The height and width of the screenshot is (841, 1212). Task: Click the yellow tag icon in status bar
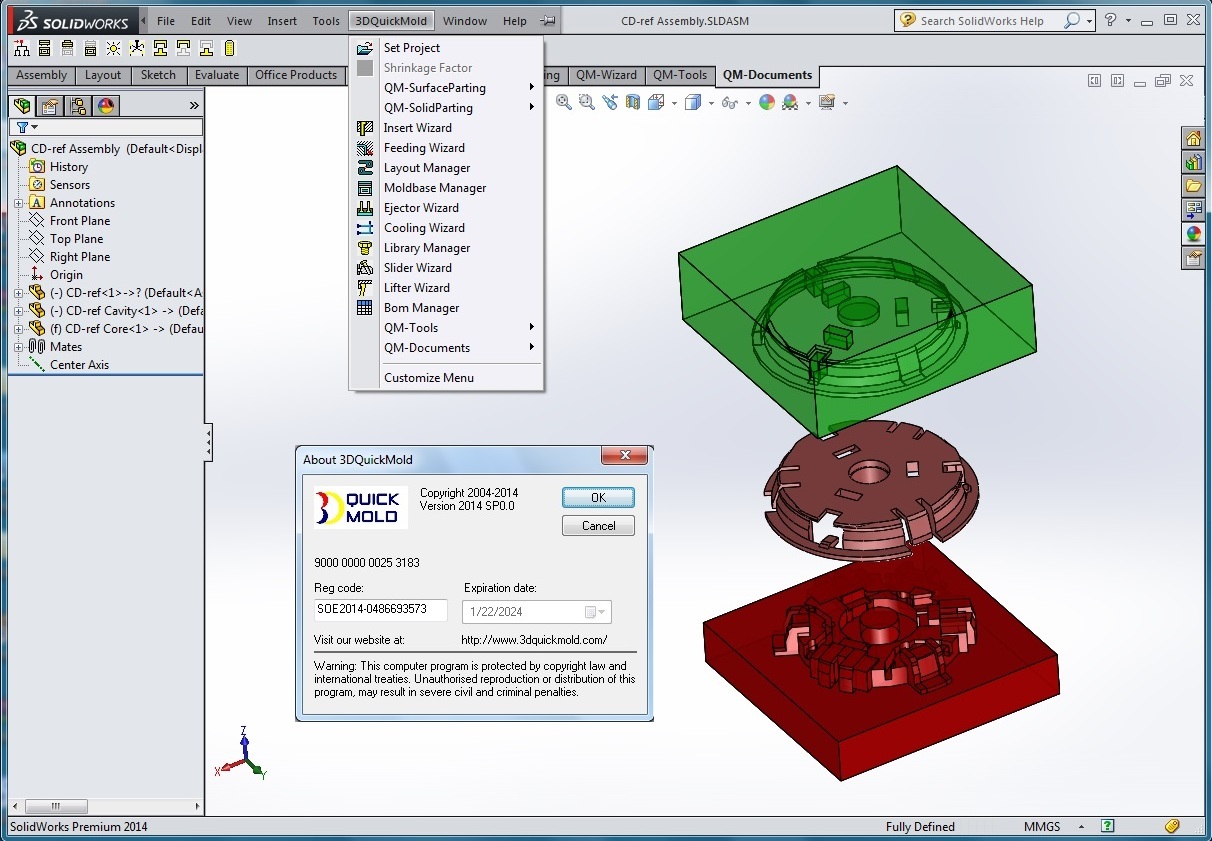pos(1173,827)
